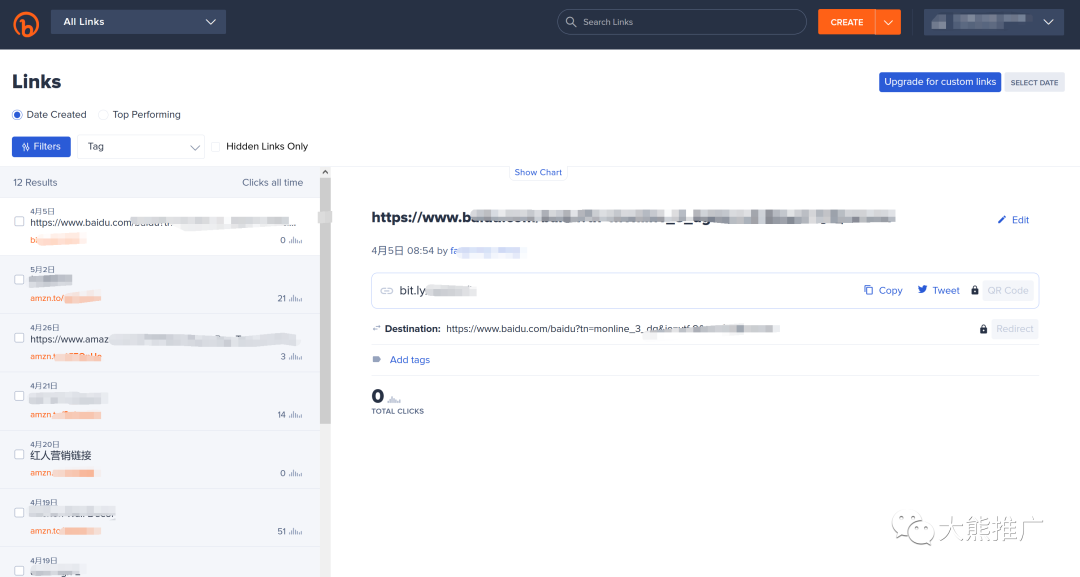Tick the checkbox for the 4月21日 link

click(x=19, y=396)
